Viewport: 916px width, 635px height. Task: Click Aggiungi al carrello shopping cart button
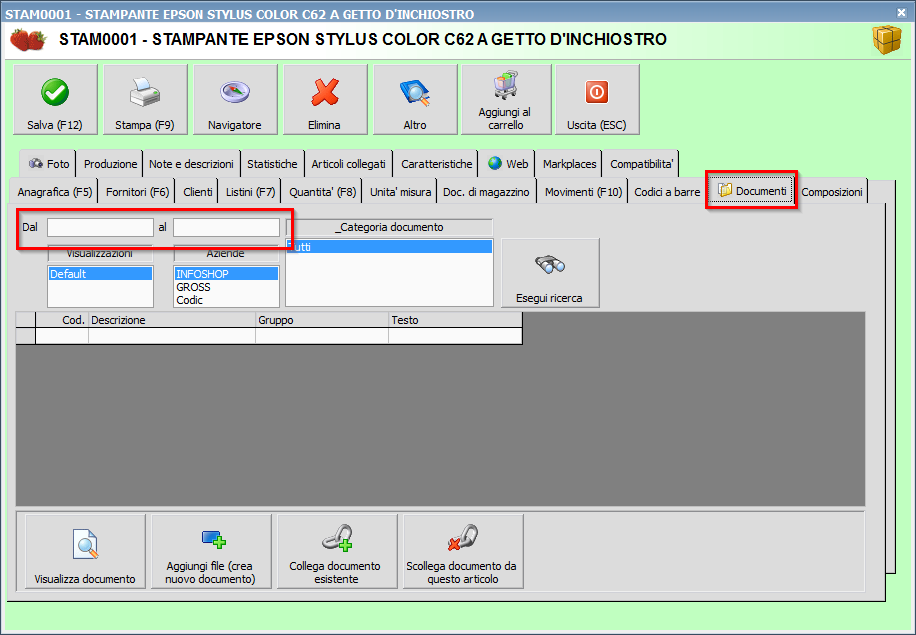pyautogui.click(x=506, y=100)
